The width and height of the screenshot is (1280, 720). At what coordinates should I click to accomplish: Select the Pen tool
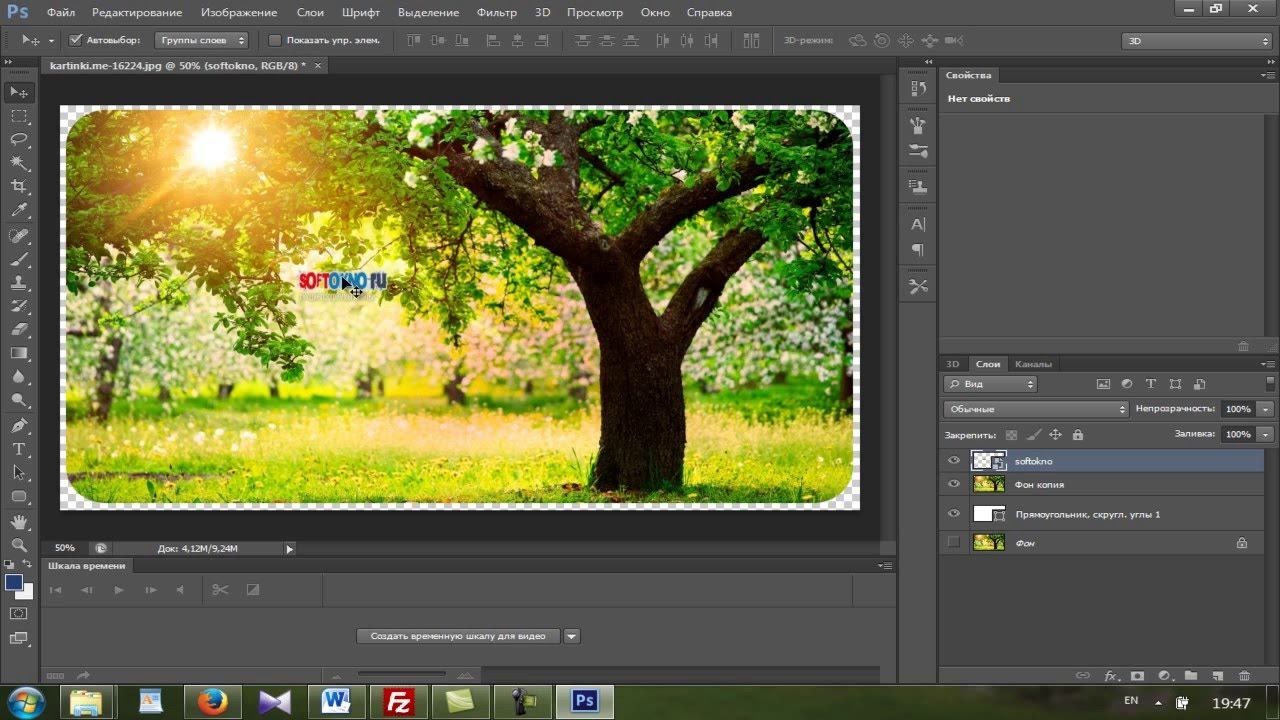click(x=19, y=426)
